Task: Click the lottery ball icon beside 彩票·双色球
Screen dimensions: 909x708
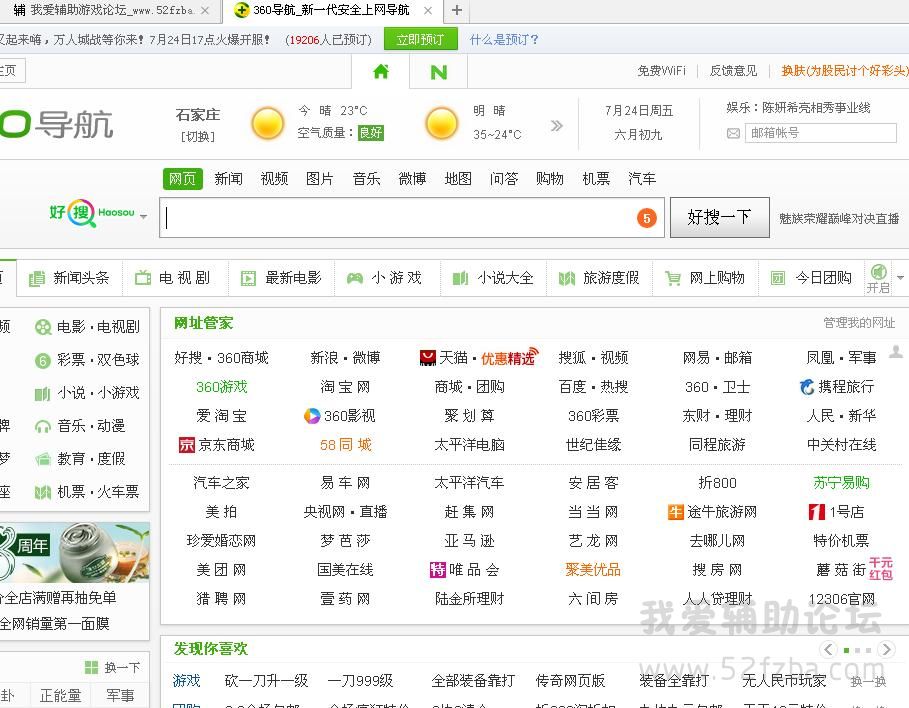Action: click(43, 361)
